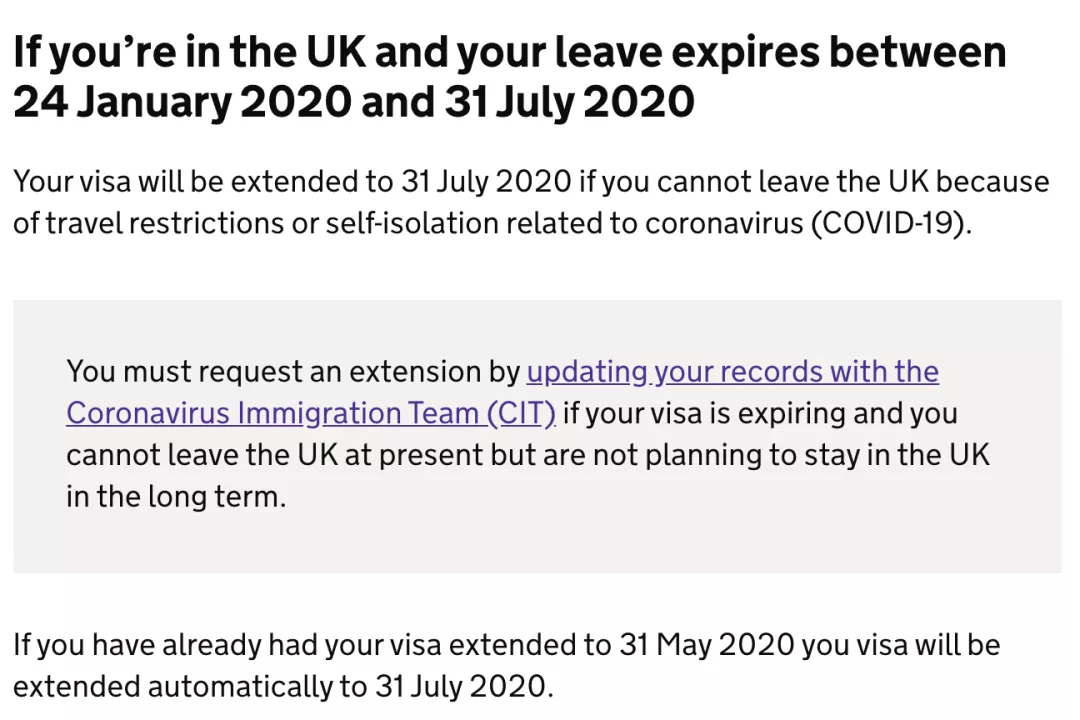The image size is (1080, 720).
Task: Click the phrase 'not planning to stay'
Action: point(734,455)
